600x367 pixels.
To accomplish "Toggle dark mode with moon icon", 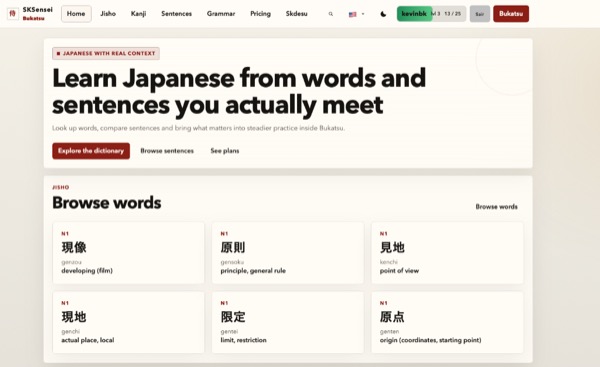I will (x=383, y=14).
